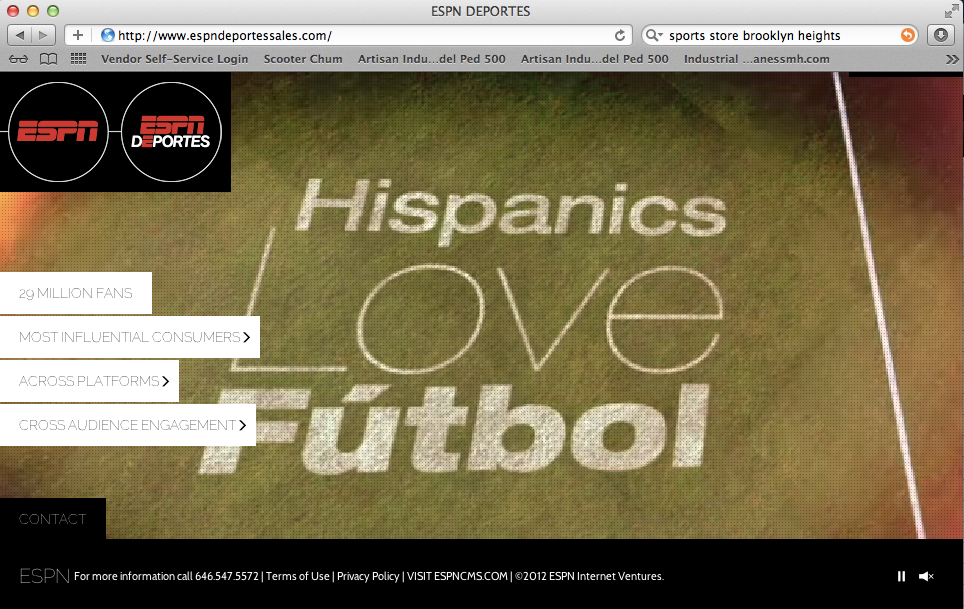Click ©2012 ESPN Internet Ventures text
The height and width of the screenshot is (609, 964).
(x=590, y=576)
